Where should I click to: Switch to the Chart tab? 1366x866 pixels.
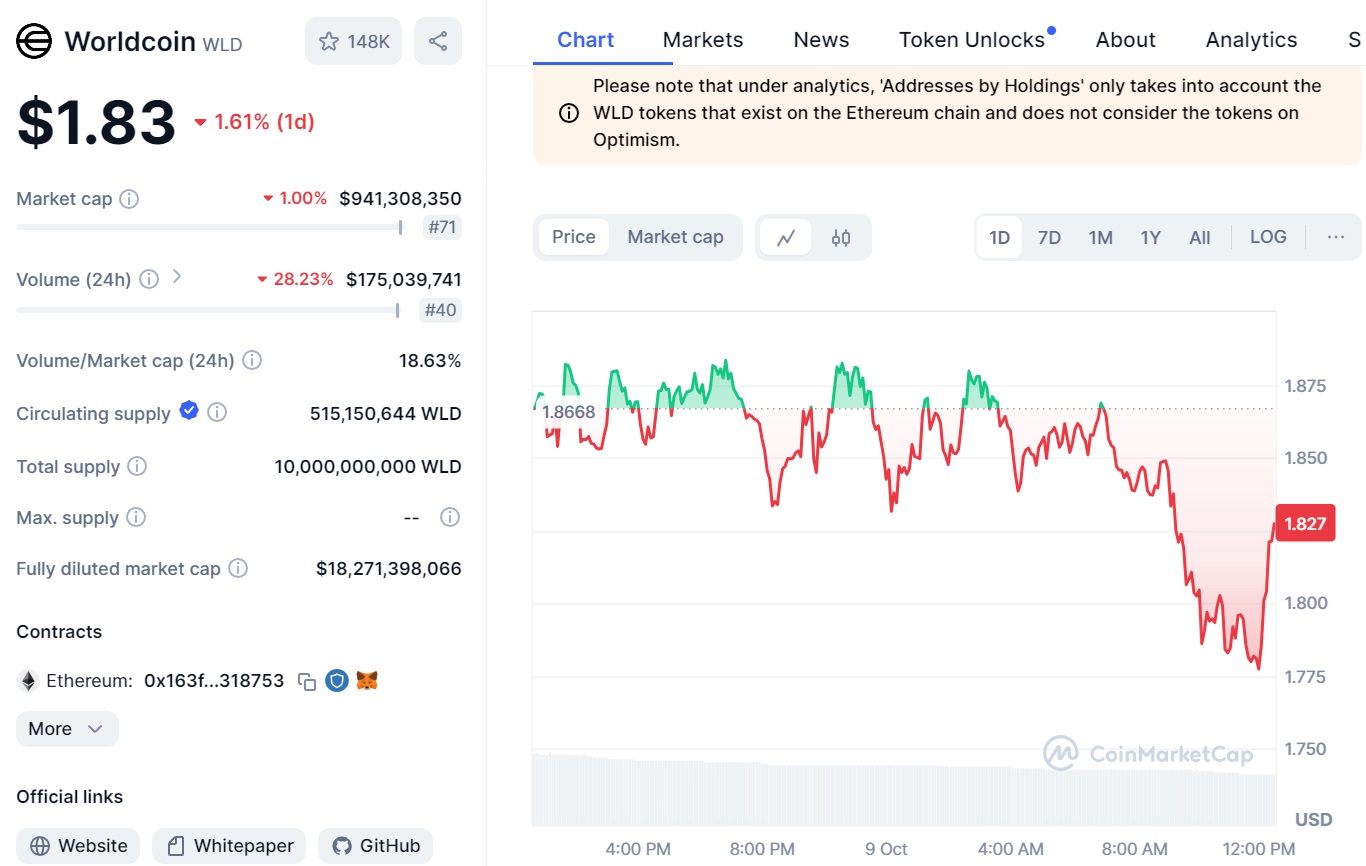586,40
